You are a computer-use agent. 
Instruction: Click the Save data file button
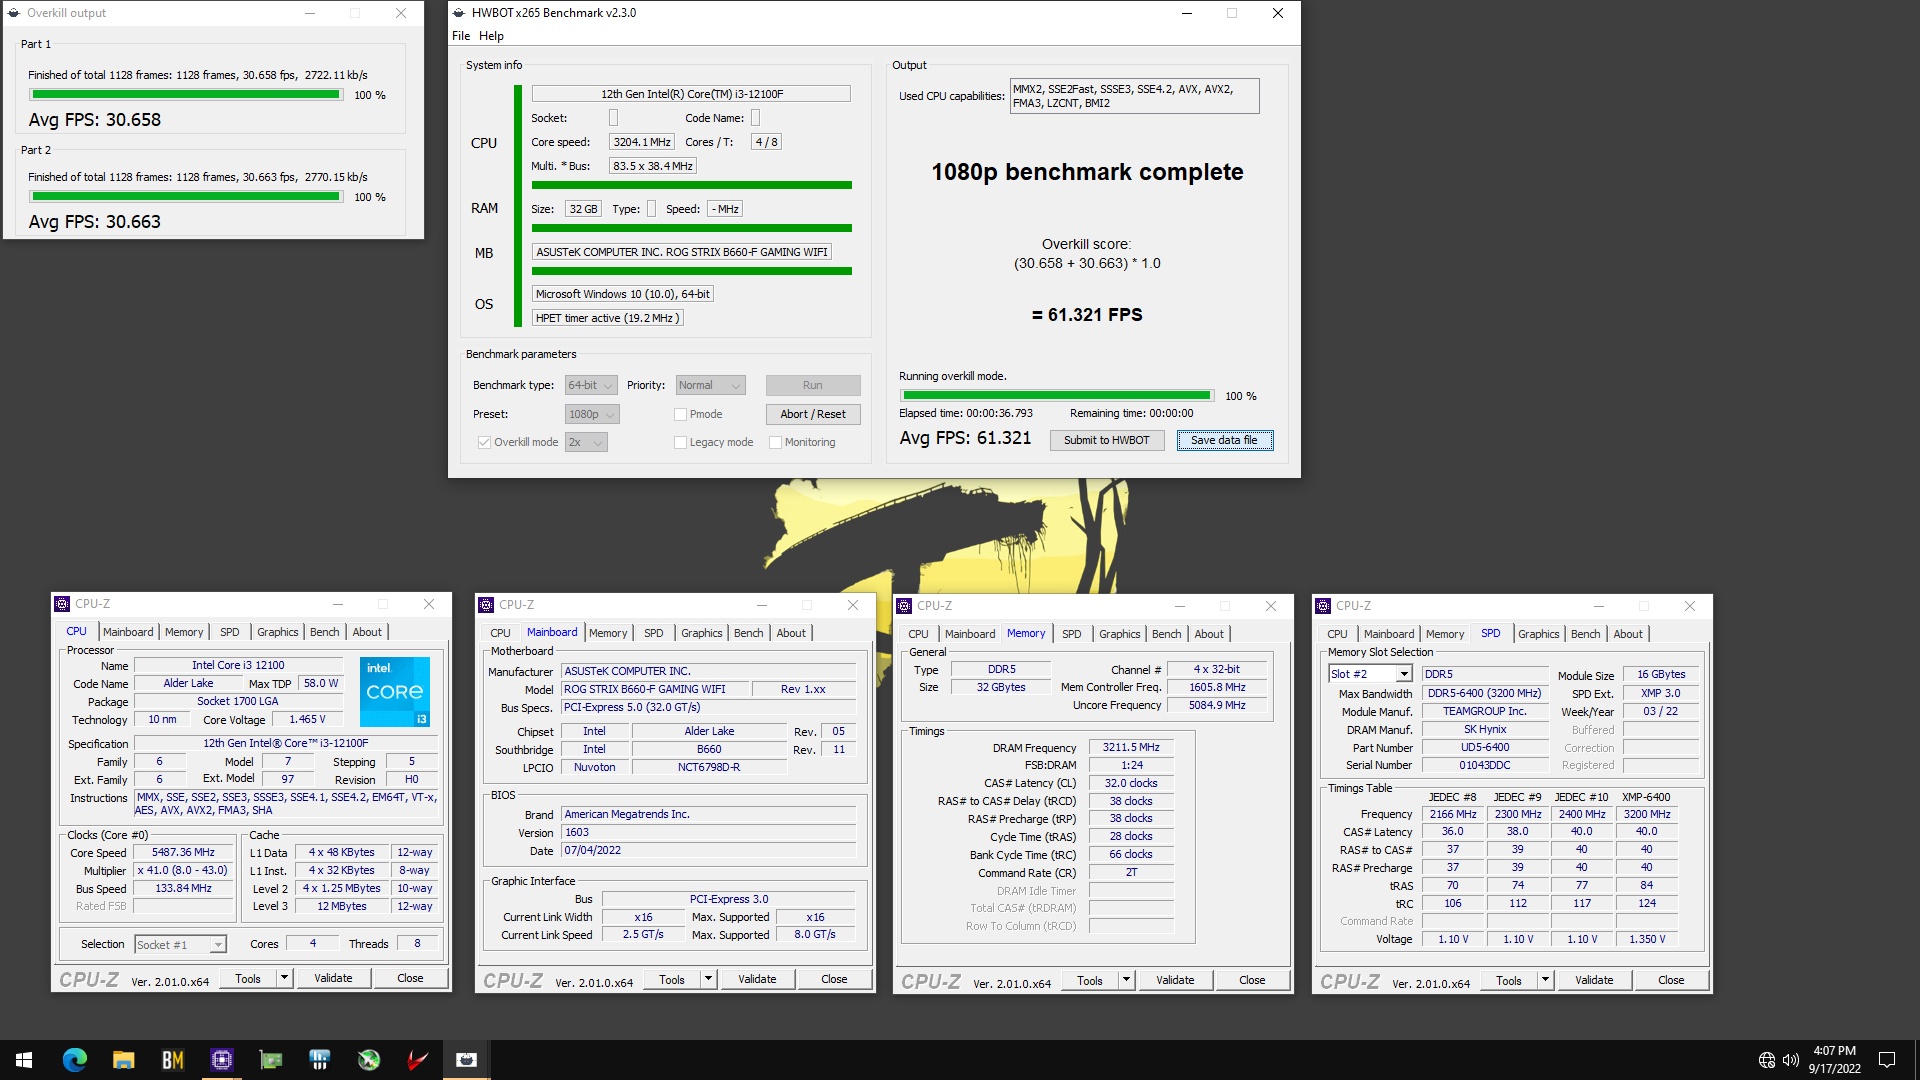pos(1224,440)
